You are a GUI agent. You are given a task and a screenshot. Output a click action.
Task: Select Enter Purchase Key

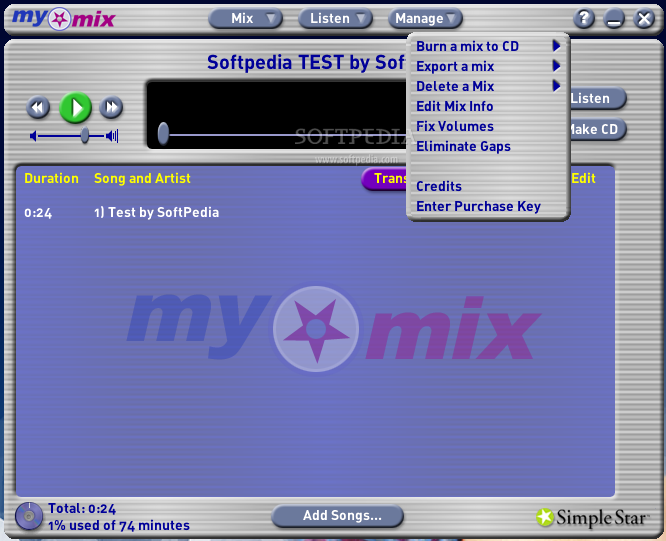pyautogui.click(x=478, y=206)
